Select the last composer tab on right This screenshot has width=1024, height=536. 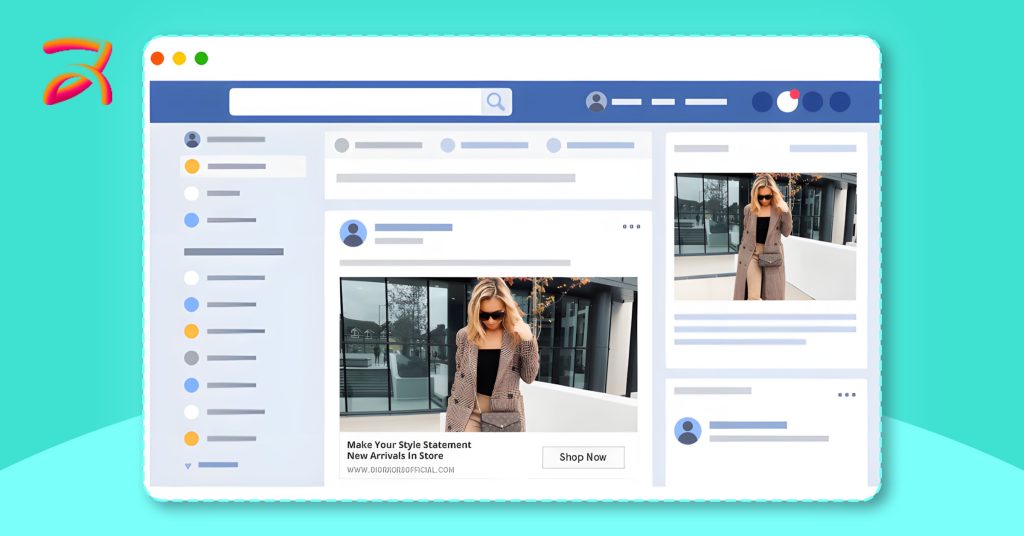tap(590, 145)
